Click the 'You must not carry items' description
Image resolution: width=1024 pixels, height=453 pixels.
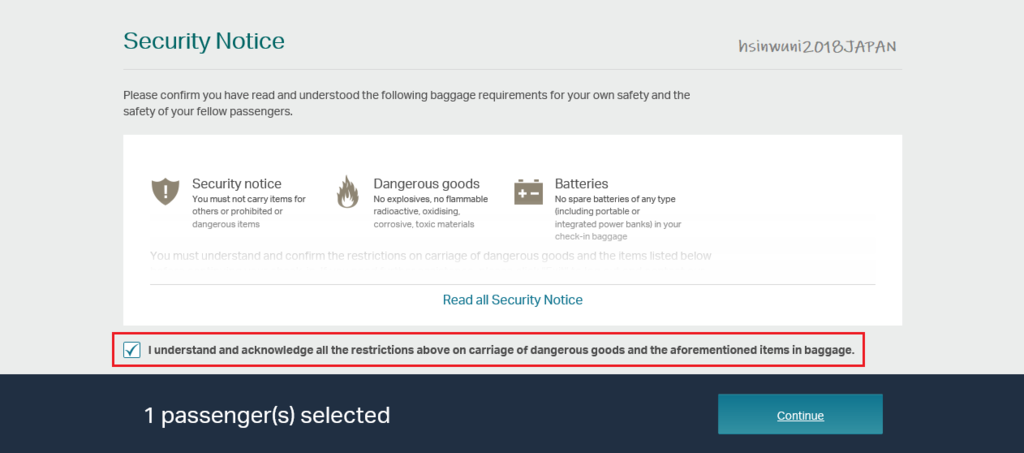[249, 211]
